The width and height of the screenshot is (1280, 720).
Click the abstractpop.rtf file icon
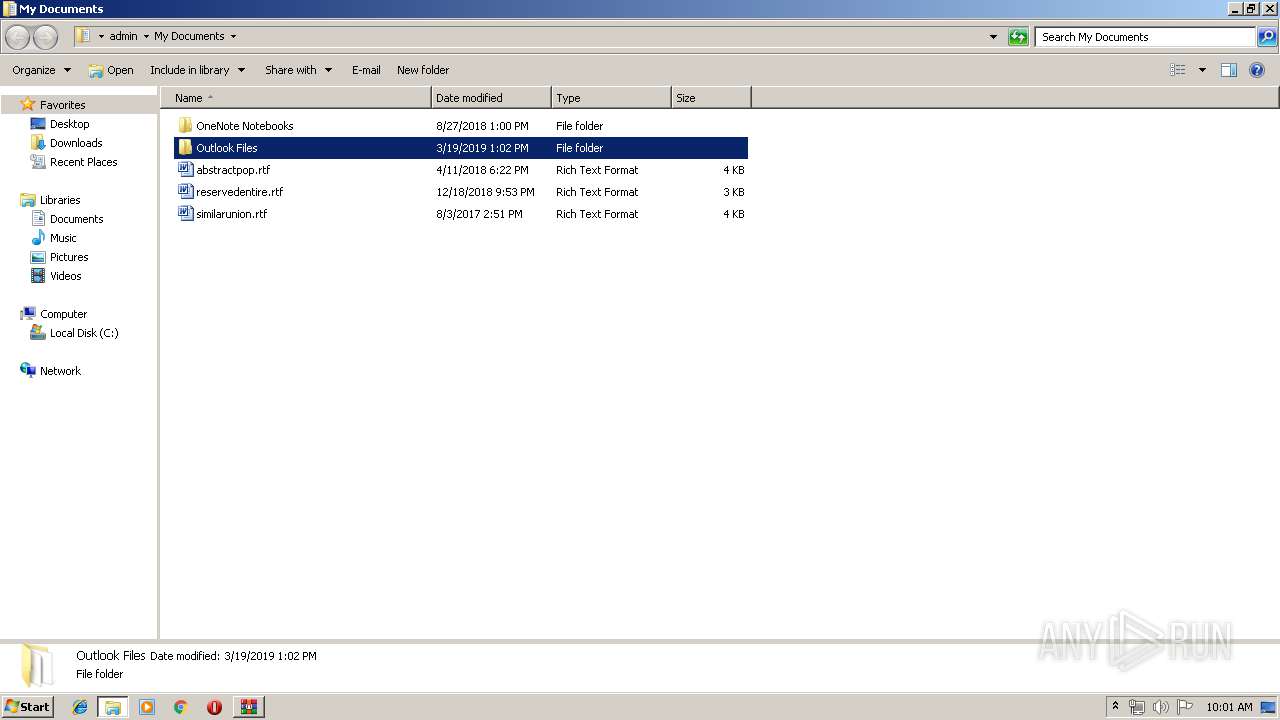point(185,170)
